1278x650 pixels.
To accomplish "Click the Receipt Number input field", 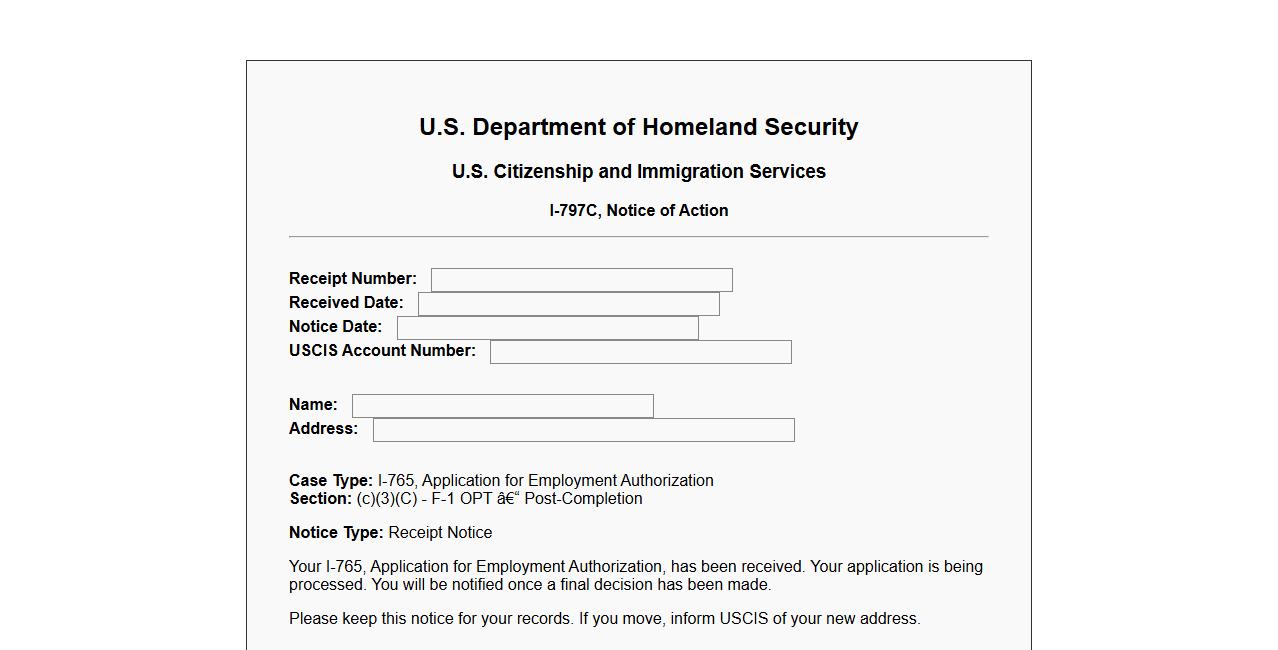I will click(581, 280).
